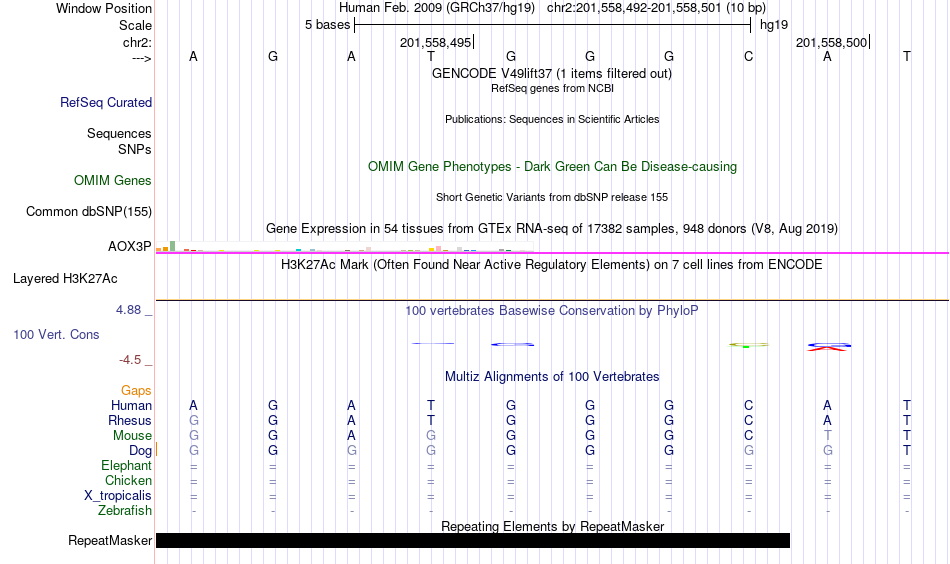This screenshot has width=950, height=564.
Task: Click the red and blue PhyloP conservation mark
Action: pos(829,347)
